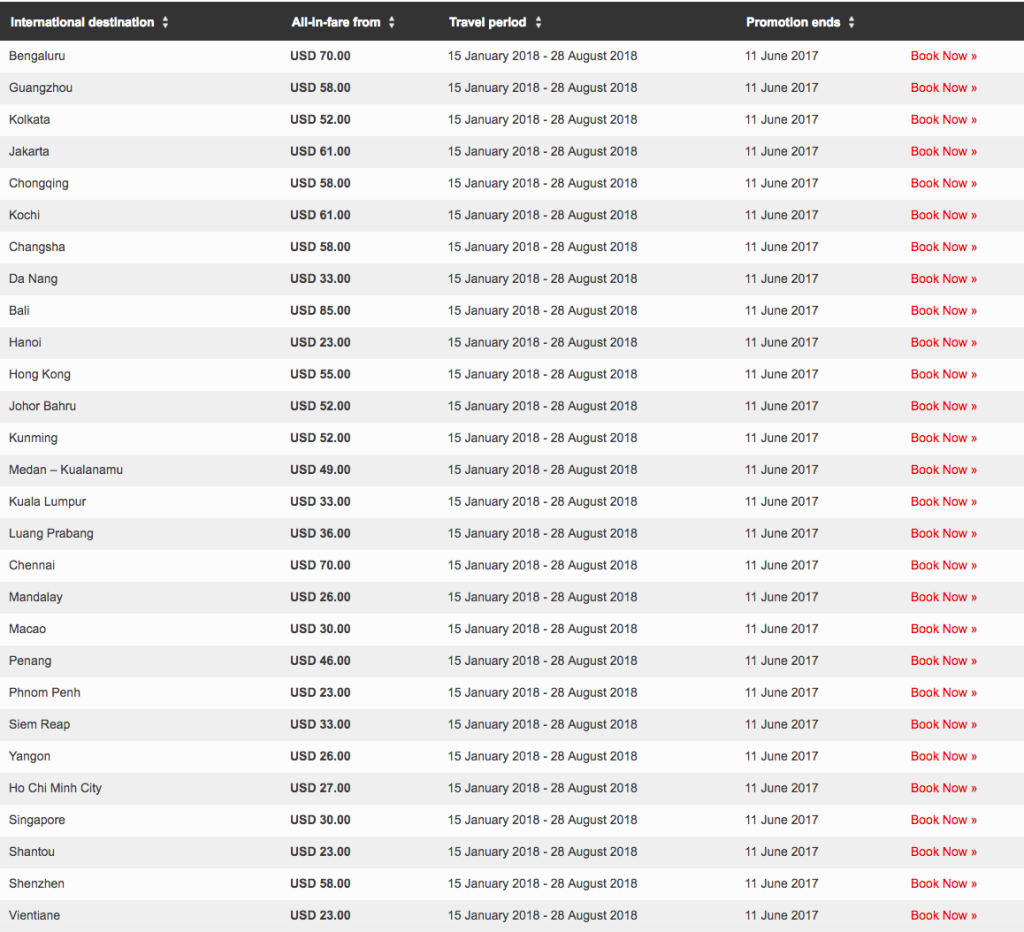Open Book Now link for Jakarta
Image resolution: width=1024 pixels, height=932 pixels.
click(x=943, y=152)
